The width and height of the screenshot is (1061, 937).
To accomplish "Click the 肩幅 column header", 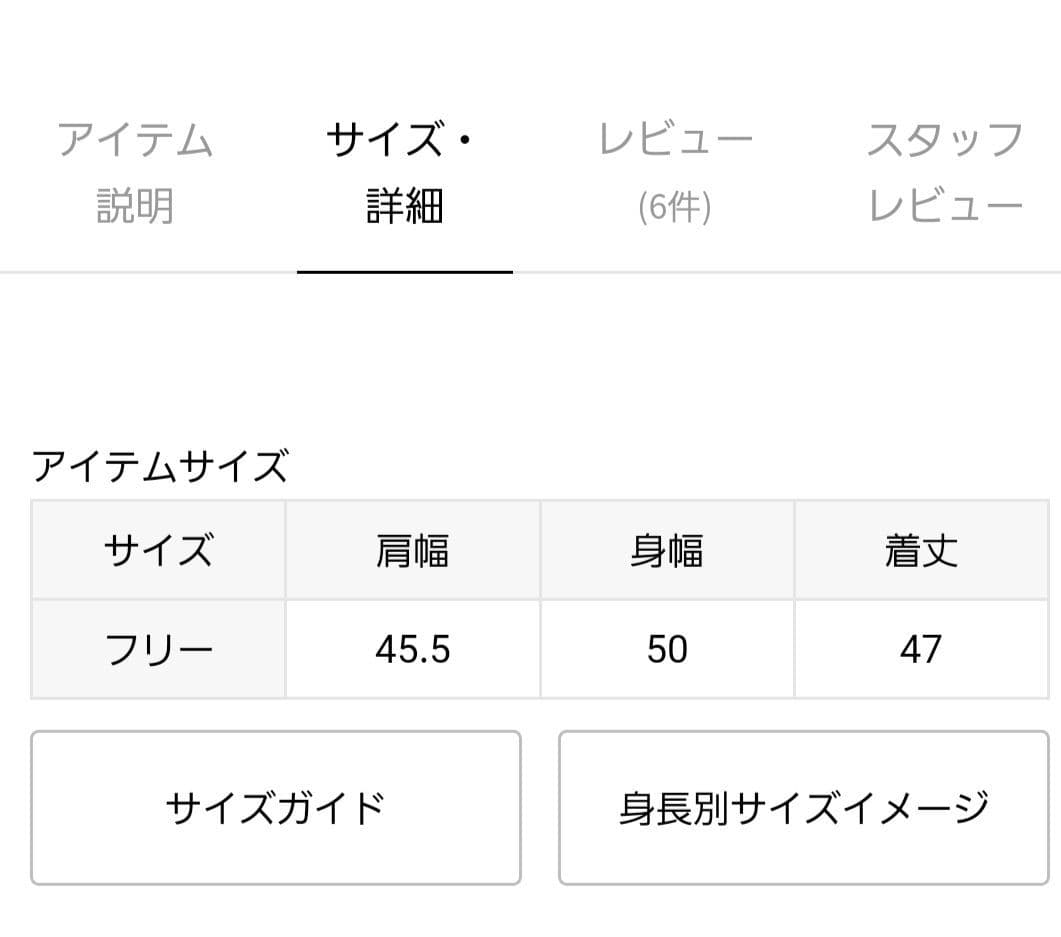I will click(x=414, y=550).
